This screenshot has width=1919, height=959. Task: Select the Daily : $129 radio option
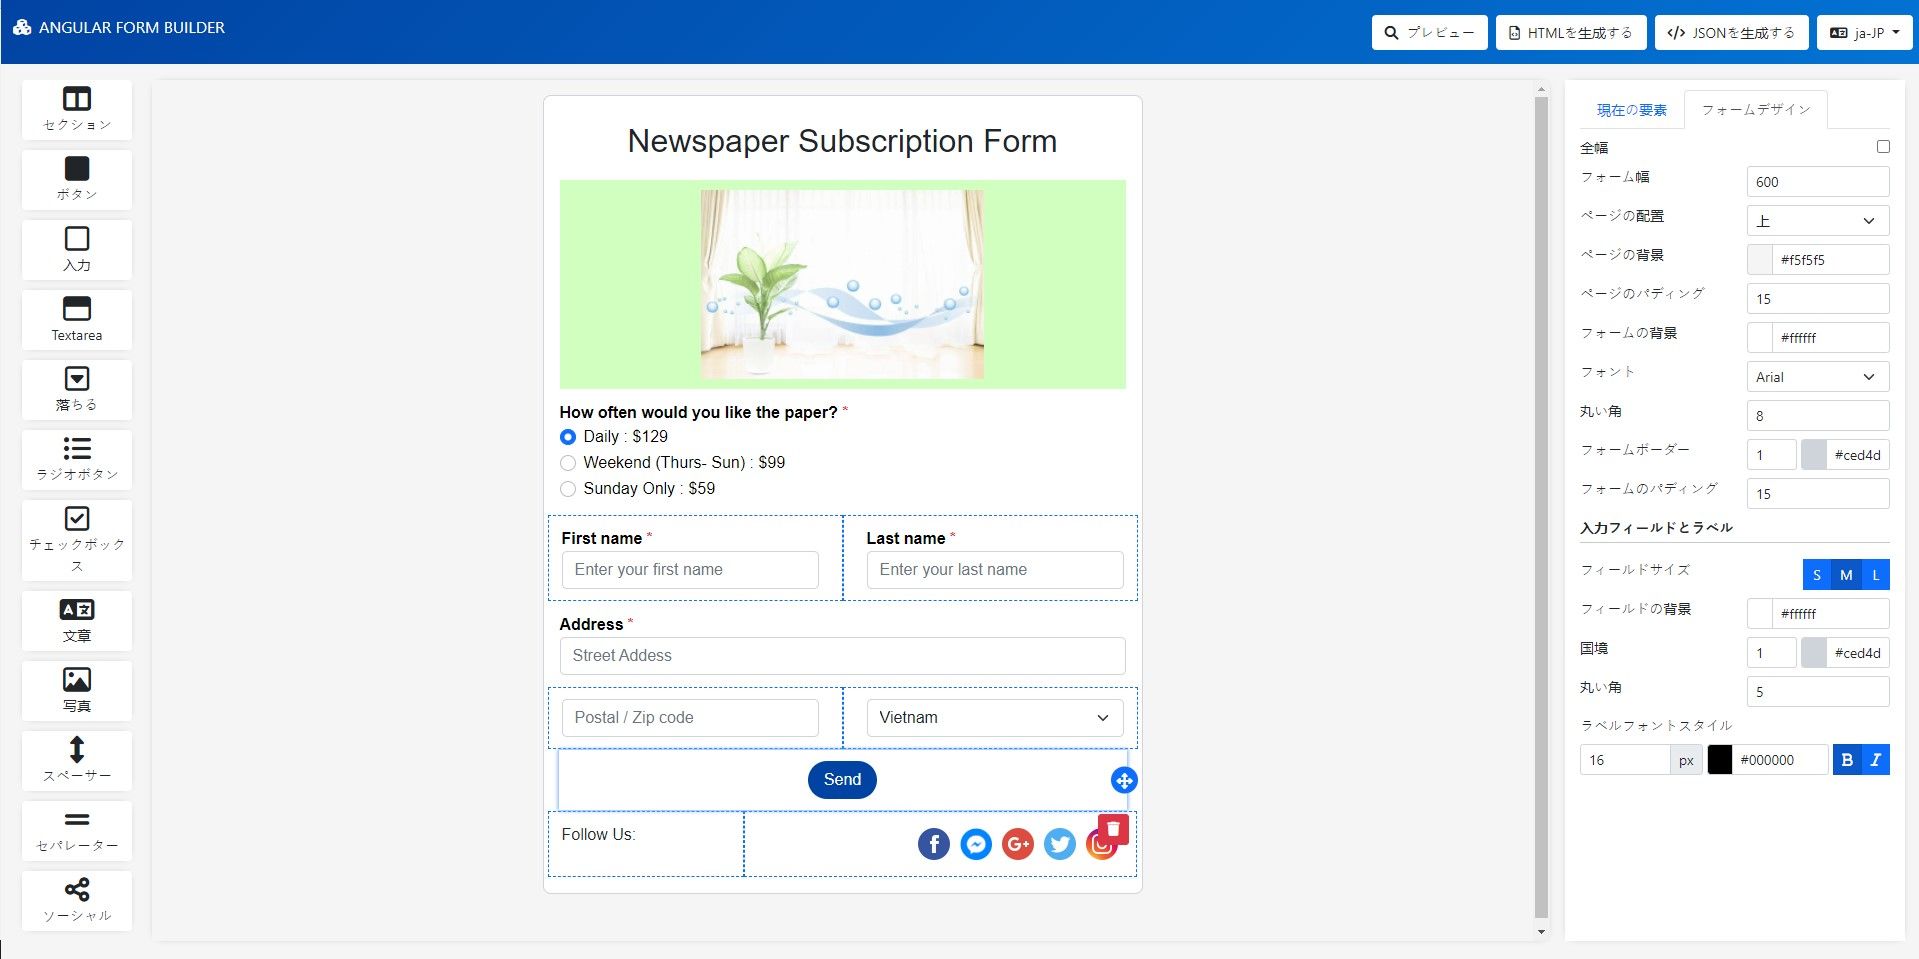[x=568, y=437]
